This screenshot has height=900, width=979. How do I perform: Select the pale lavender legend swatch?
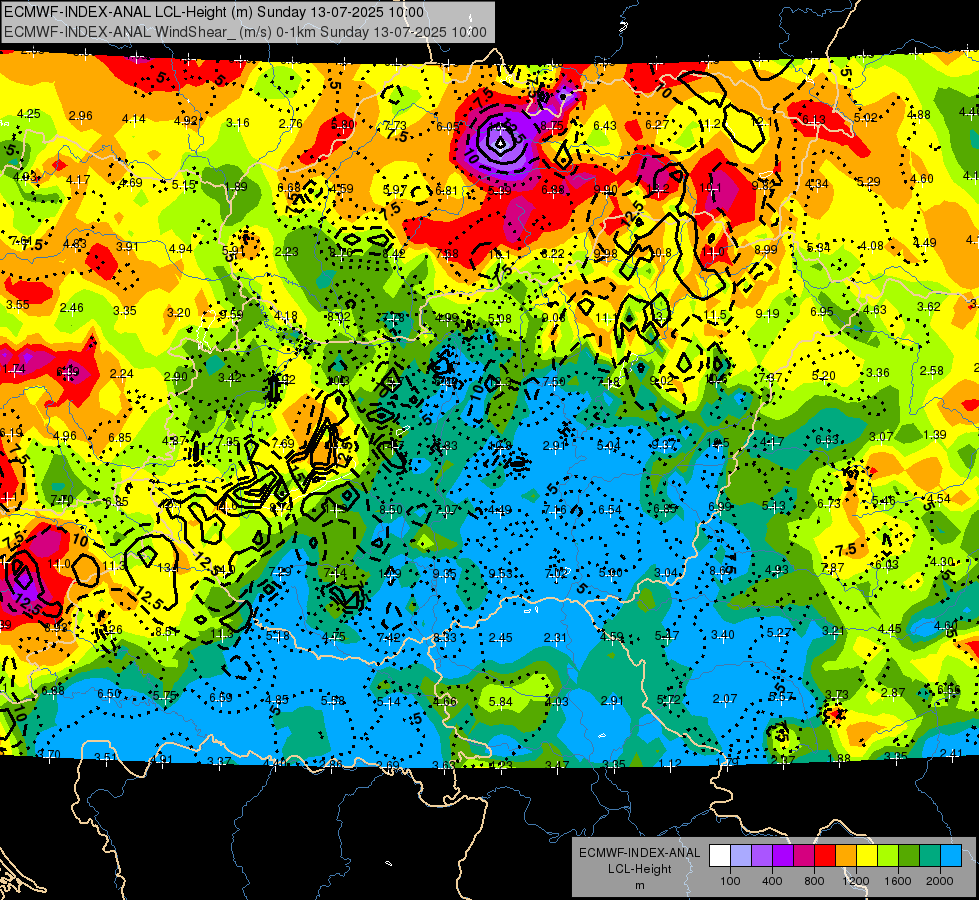[741, 856]
